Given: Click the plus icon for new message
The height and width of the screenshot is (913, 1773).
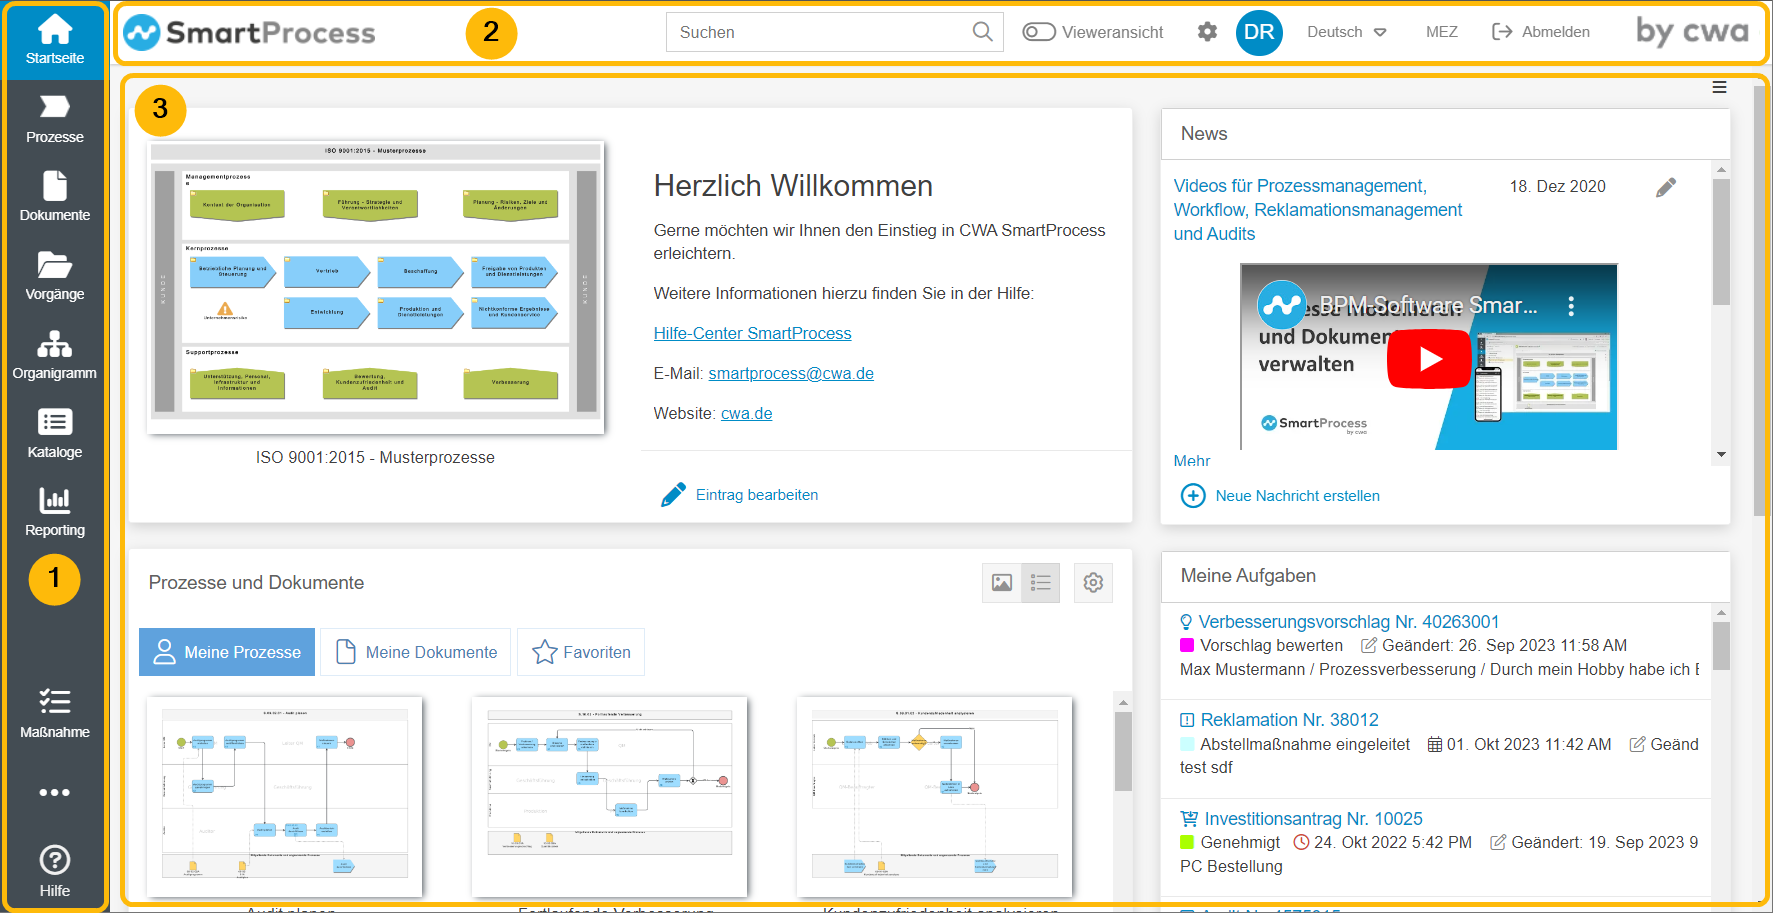Looking at the screenshot, I should 1193,495.
